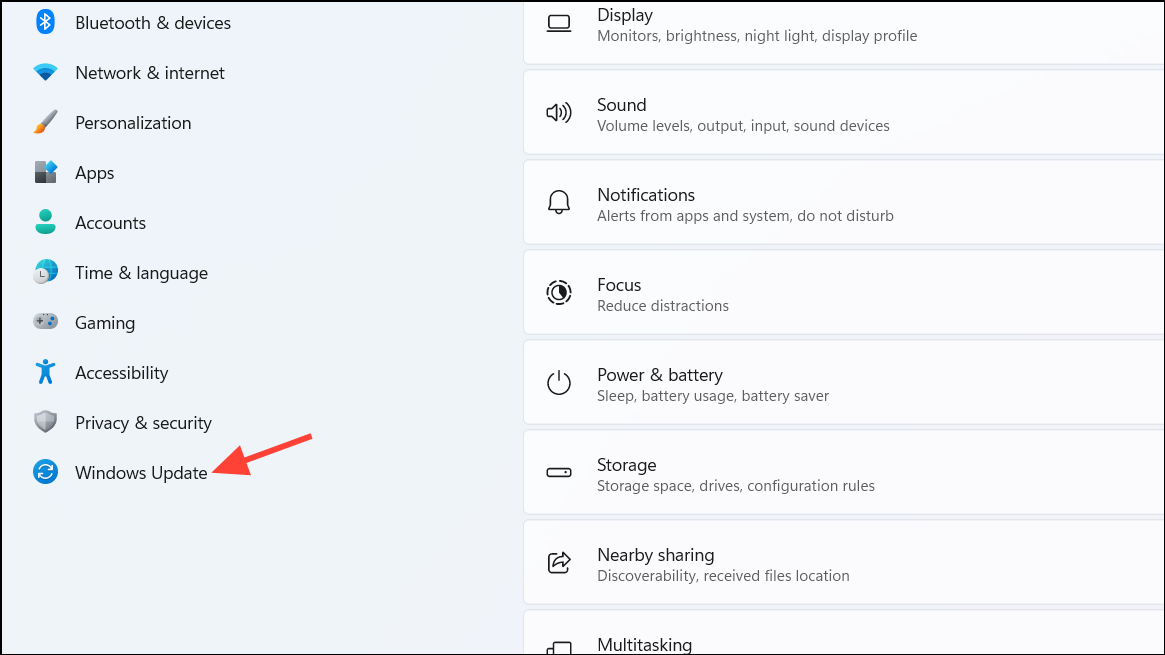Viewport: 1165px width, 655px height.
Task: Click the Apps icon in the sidebar
Action: [45, 171]
